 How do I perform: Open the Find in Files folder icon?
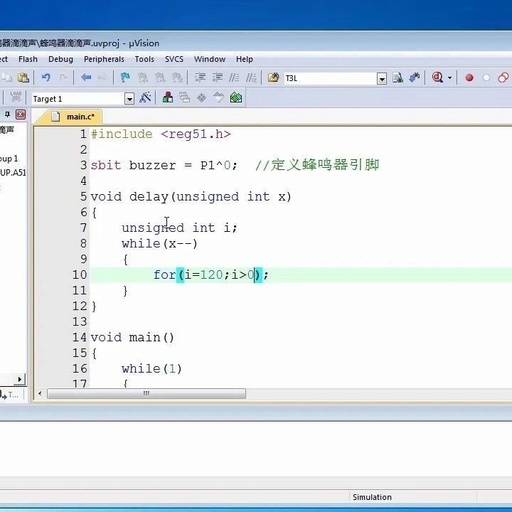click(x=273, y=78)
